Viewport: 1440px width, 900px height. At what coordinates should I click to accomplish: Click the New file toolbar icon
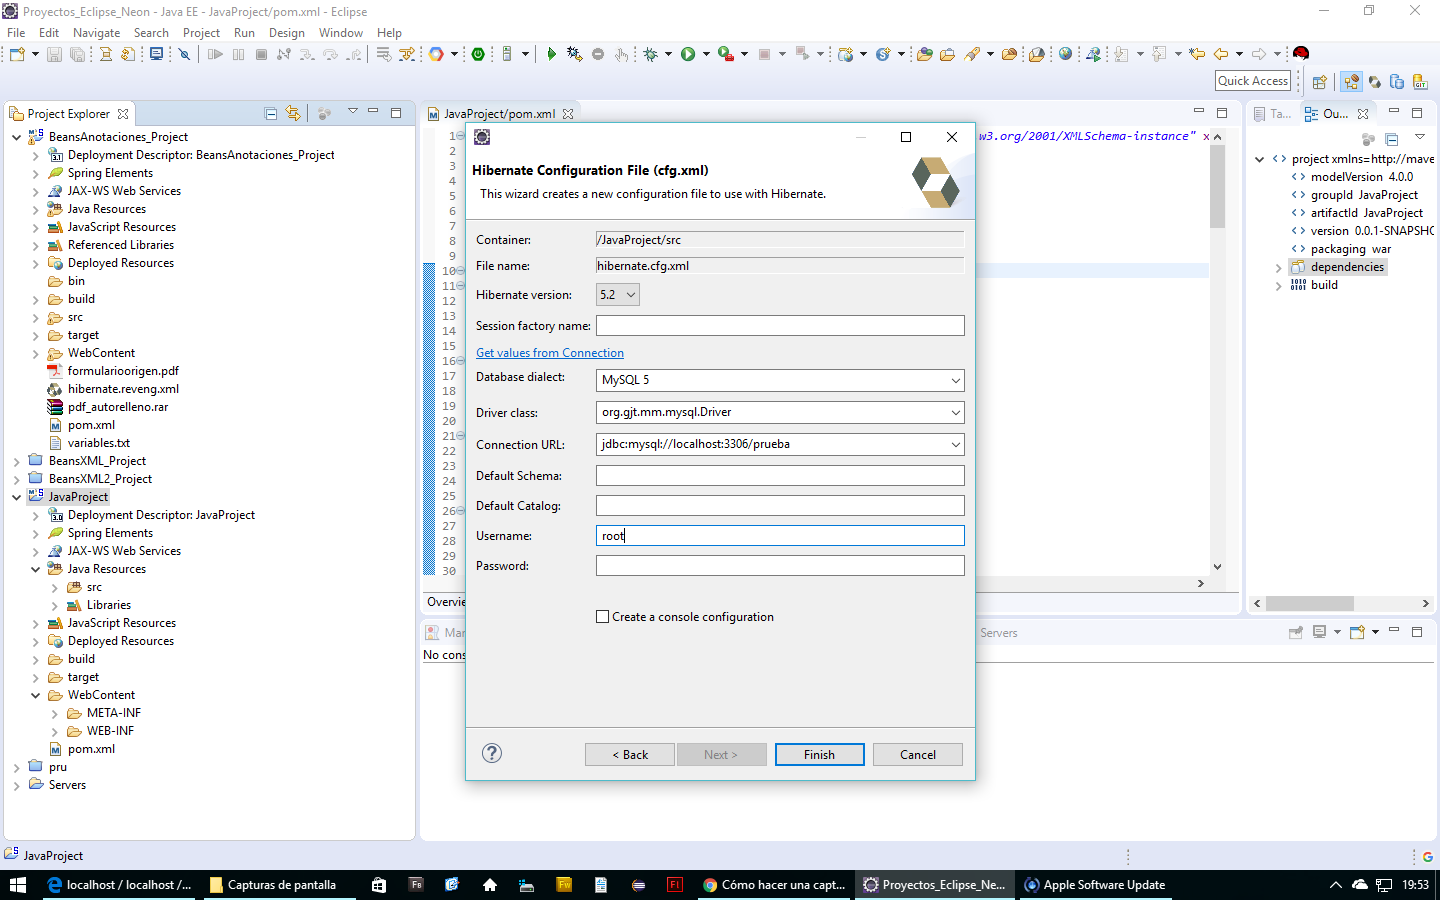(x=17, y=54)
